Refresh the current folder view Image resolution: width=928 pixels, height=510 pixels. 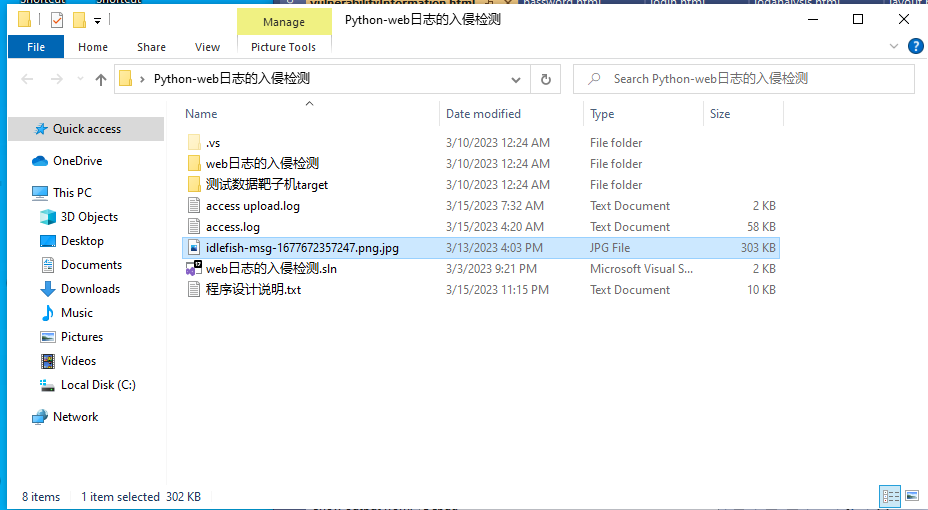(x=546, y=79)
